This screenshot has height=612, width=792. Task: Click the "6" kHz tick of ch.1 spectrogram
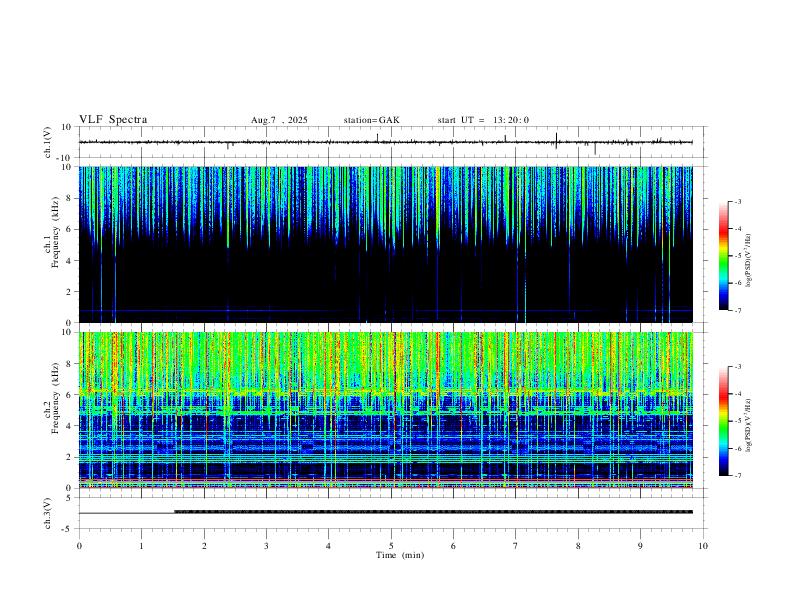point(70,229)
